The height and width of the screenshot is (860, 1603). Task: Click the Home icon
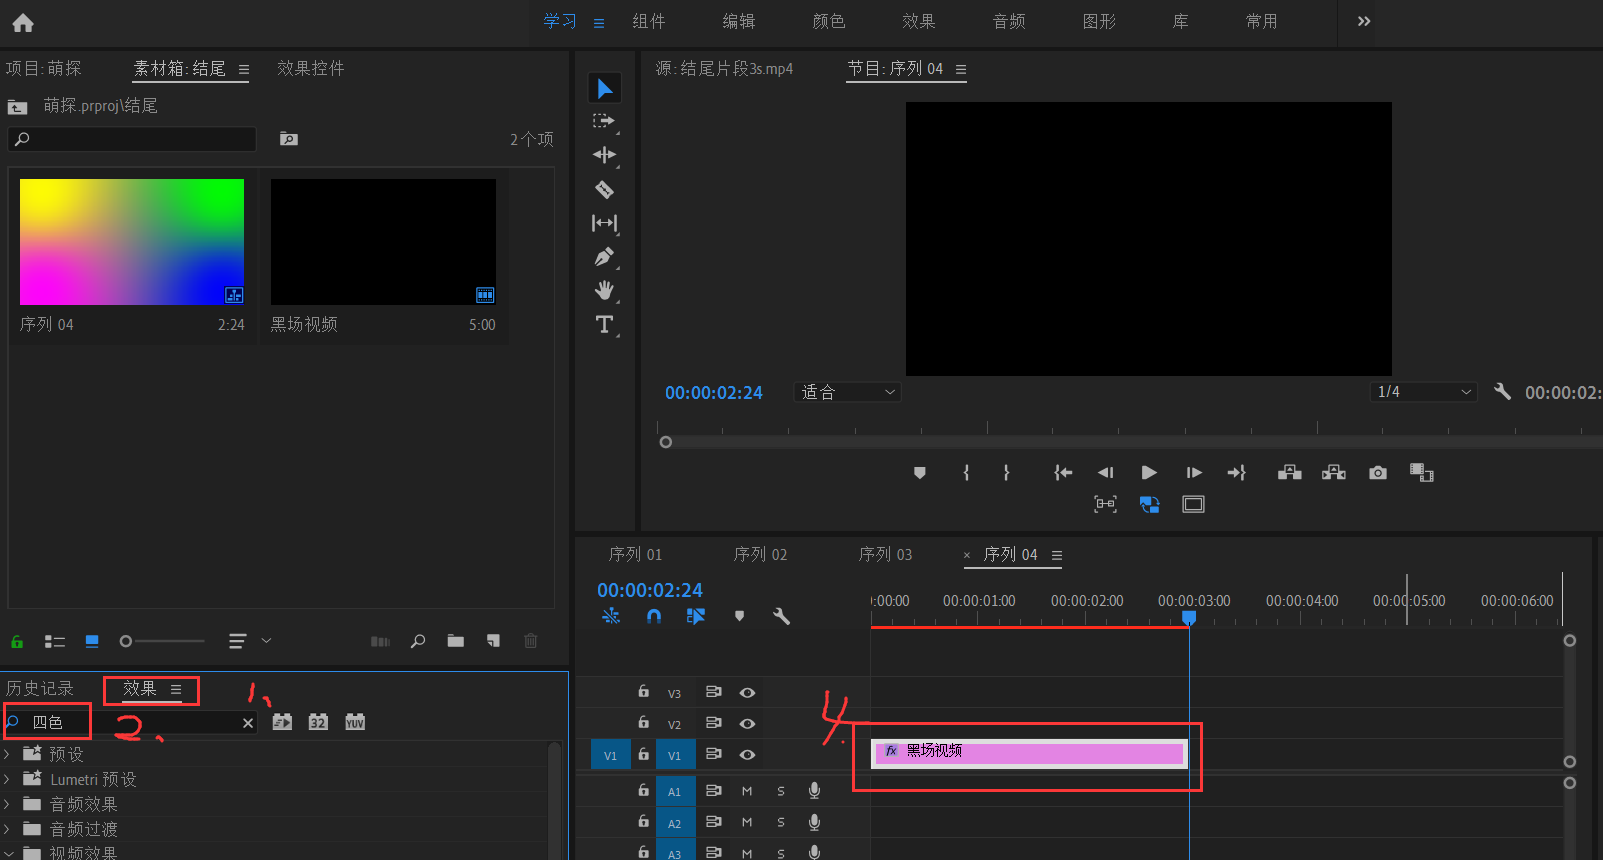pyautogui.click(x=23, y=23)
